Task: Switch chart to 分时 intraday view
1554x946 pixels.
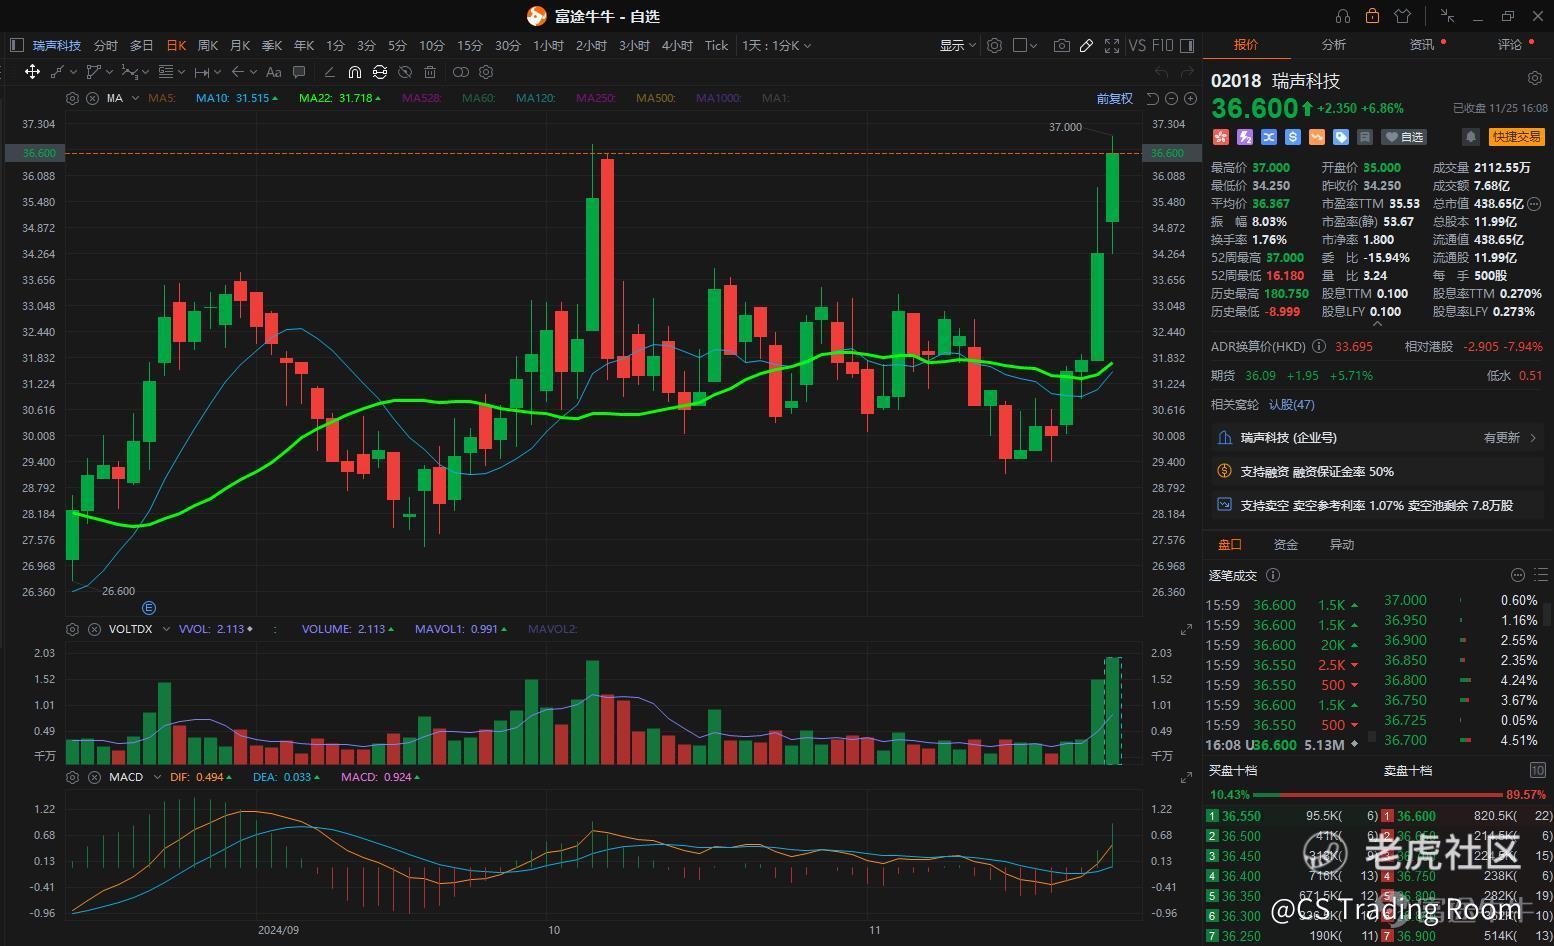Action: pyautogui.click(x=105, y=45)
